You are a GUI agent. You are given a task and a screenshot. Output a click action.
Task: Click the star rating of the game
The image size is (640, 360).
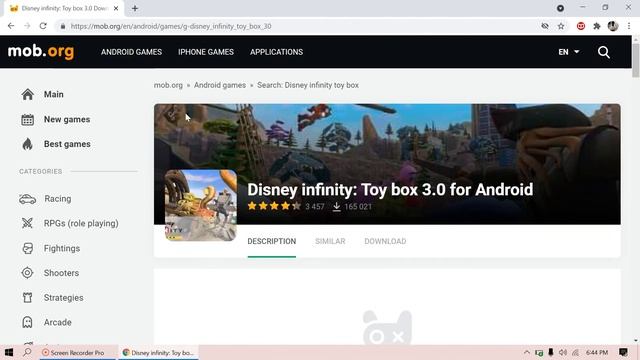(274, 206)
